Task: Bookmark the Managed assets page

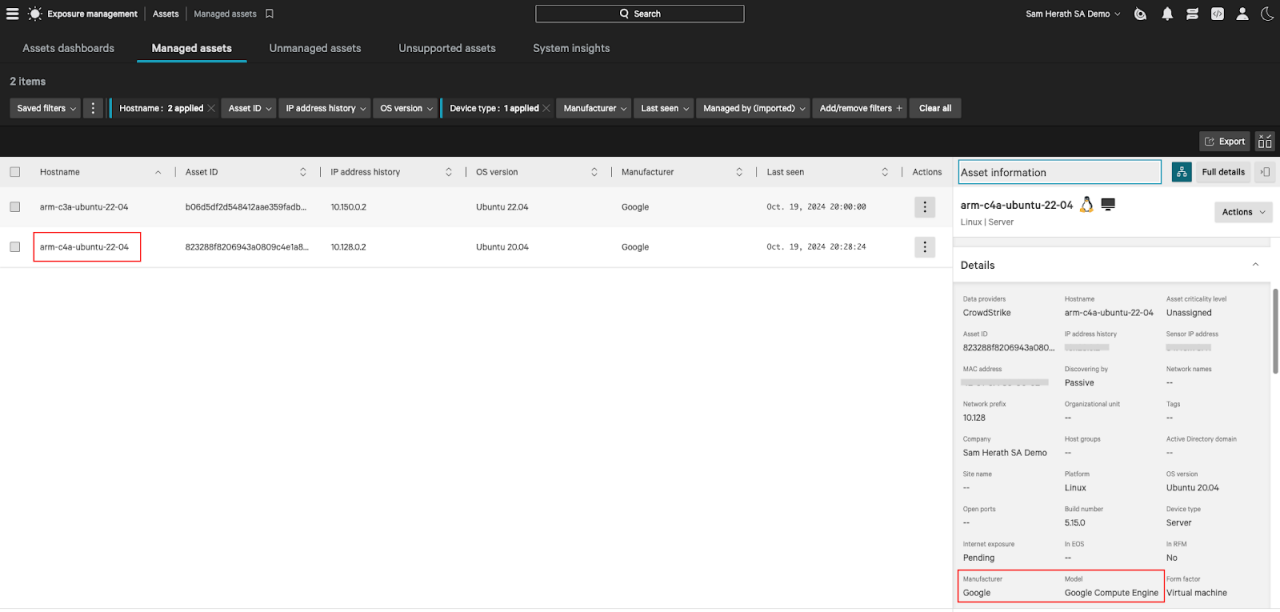Action: pyautogui.click(x=269, y=14)
